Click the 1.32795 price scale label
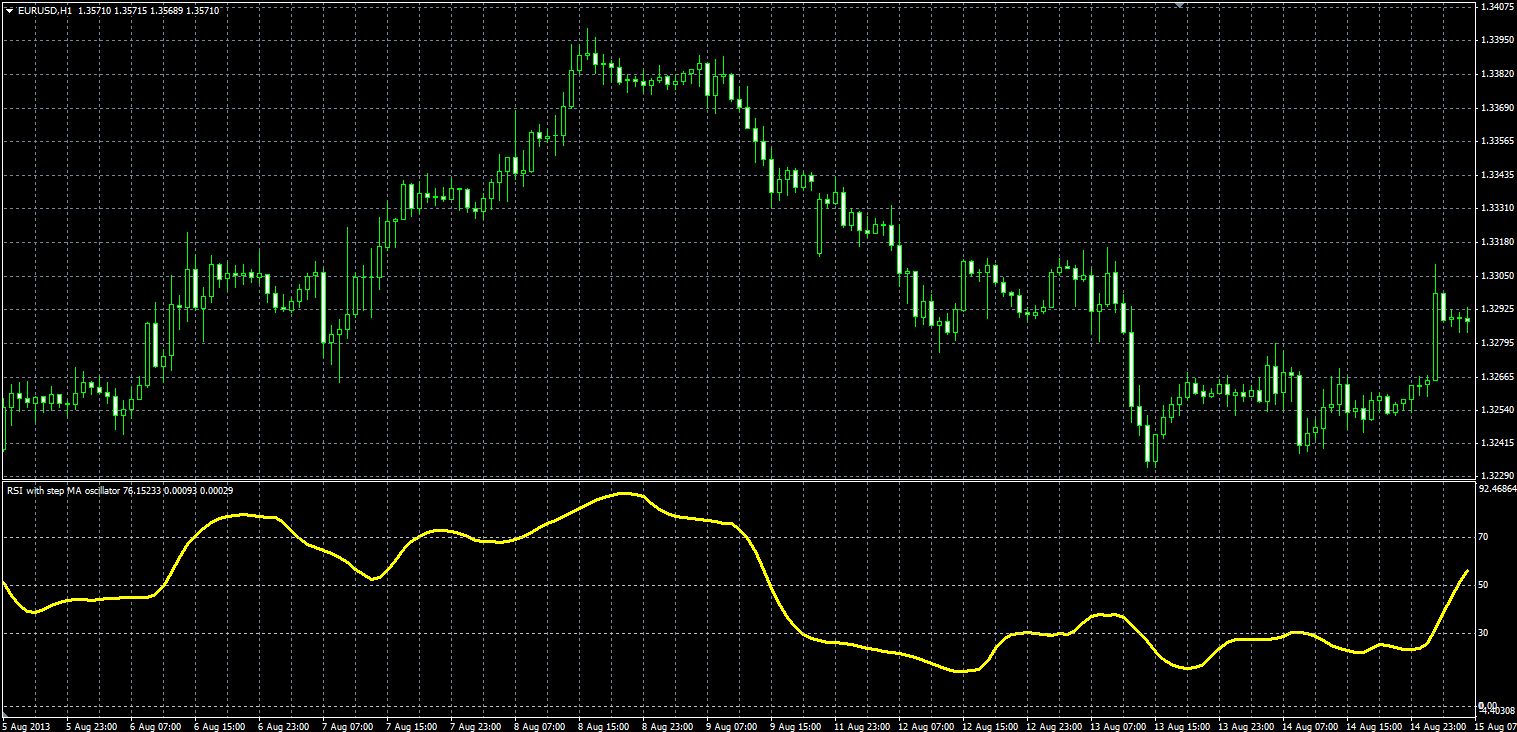1517x732 pixels. [1496, 343]
